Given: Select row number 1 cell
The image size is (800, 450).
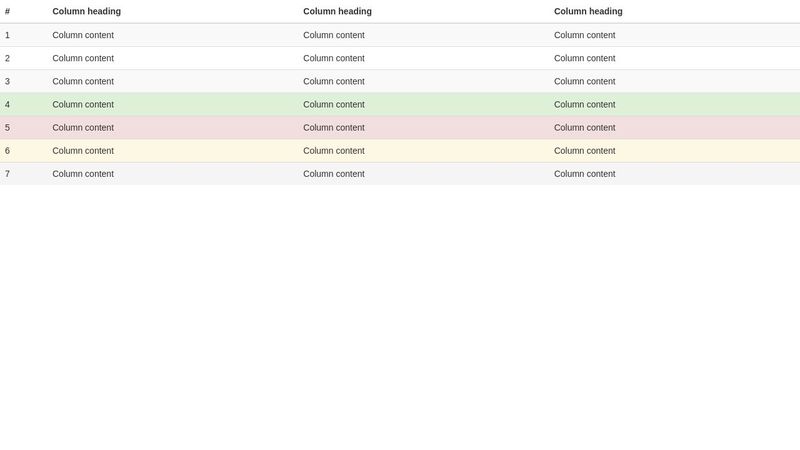Looking at the screenshot, I should tap(8, 35).
